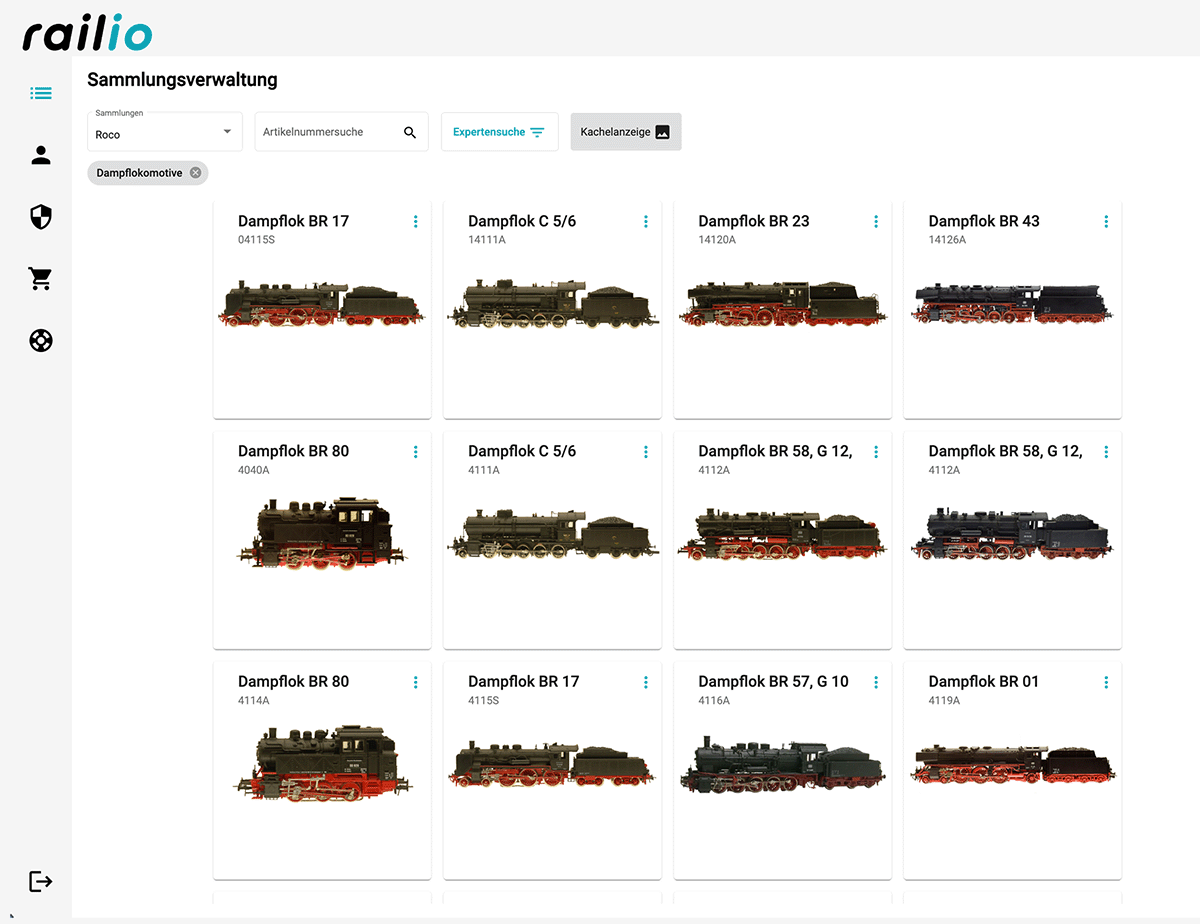Open the shield security sidebar icon
1200x924 pixels.
(x=40, y=217)
